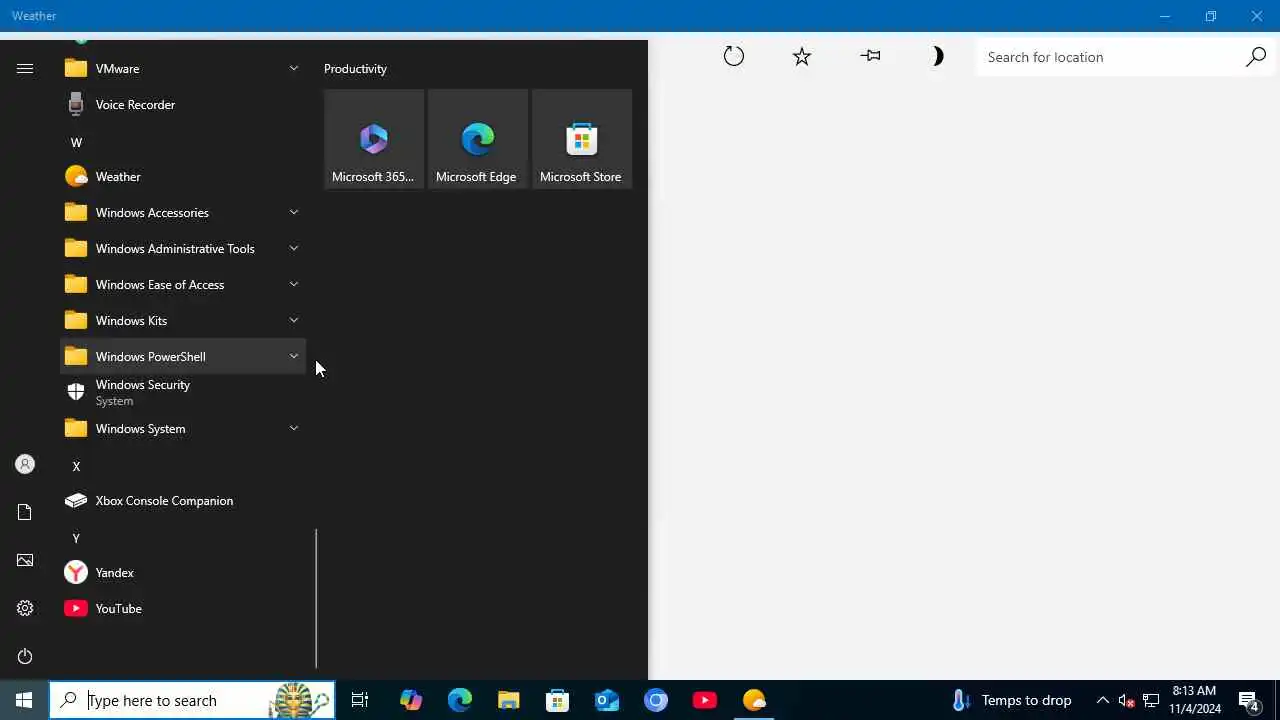This screenshot has height=720, width=1280.
Task: Click the taskbar Type here to search box
Action: (x=192, y=700)
